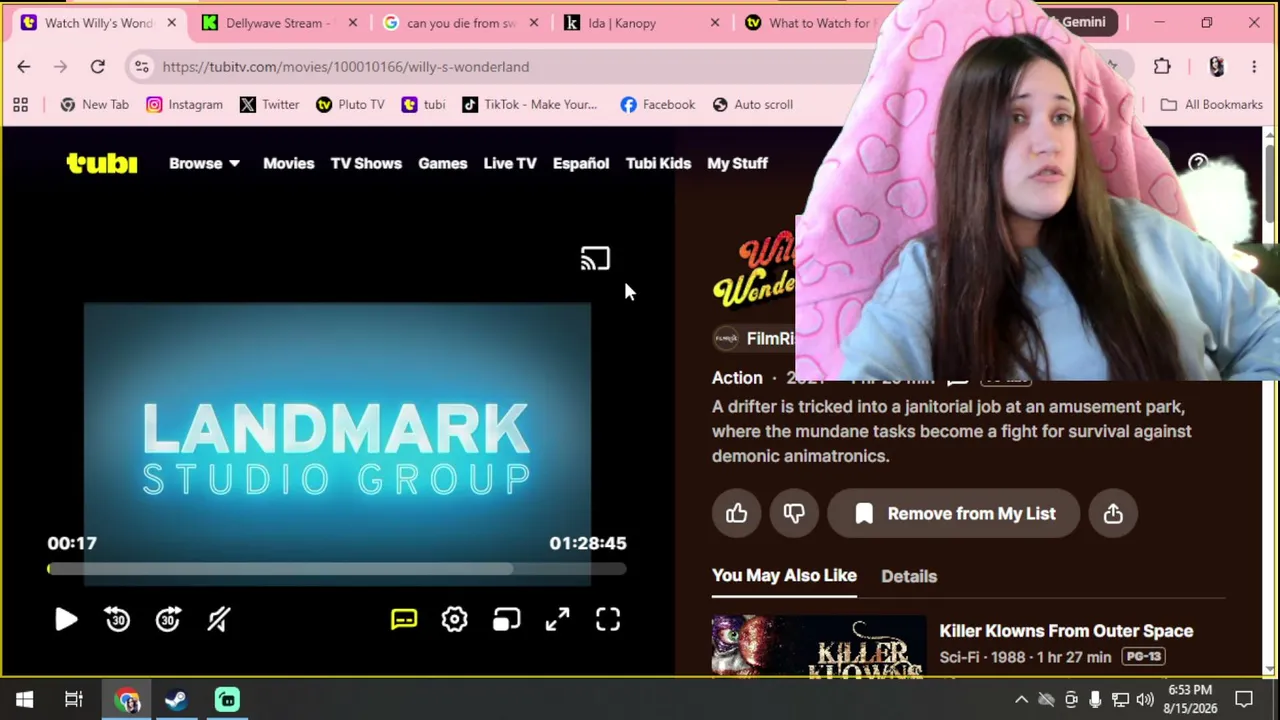The height and width of the screenshot is (720, 1280).
Task: View site information icon in address bar
Action: [142, 67]
